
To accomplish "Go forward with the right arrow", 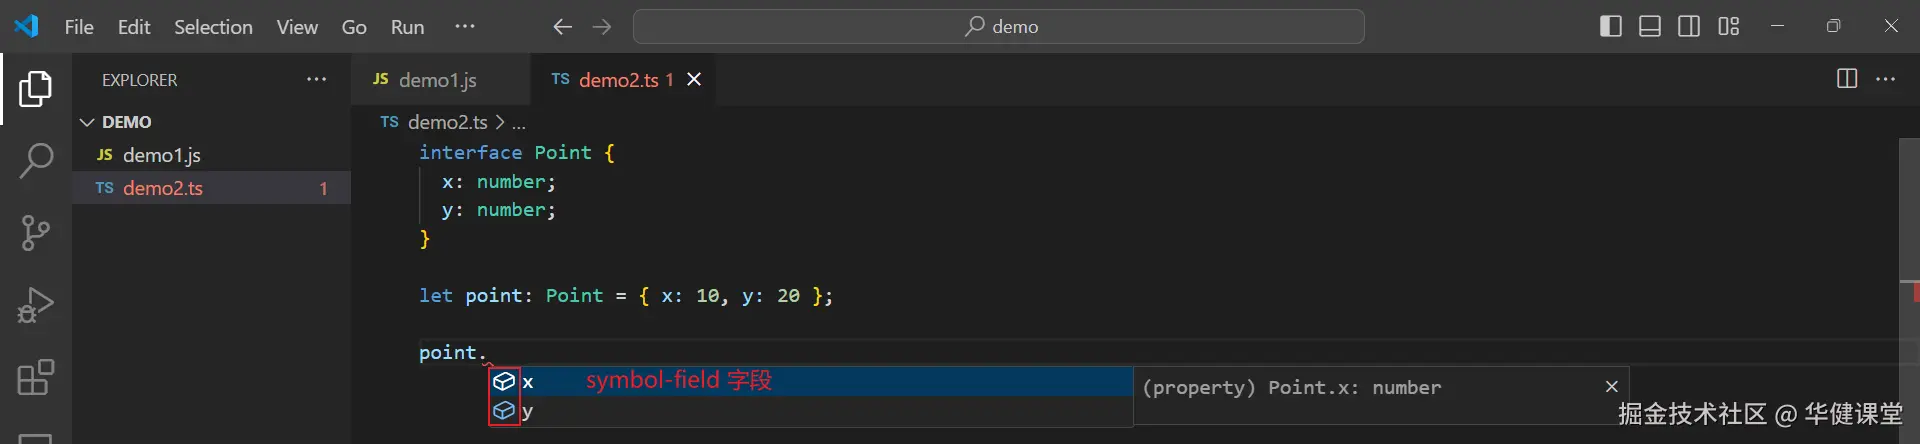I will click(x=602, y=27).
